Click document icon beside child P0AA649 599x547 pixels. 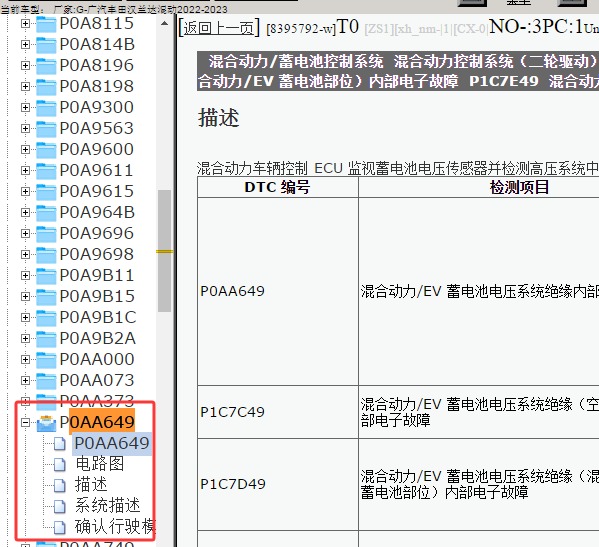point(60,444)
